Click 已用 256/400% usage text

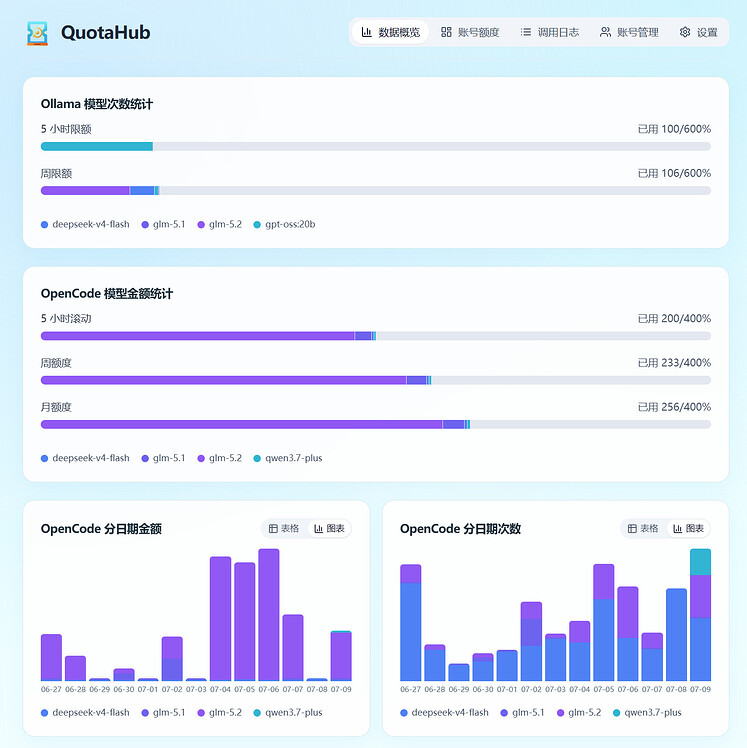[674, 407]
